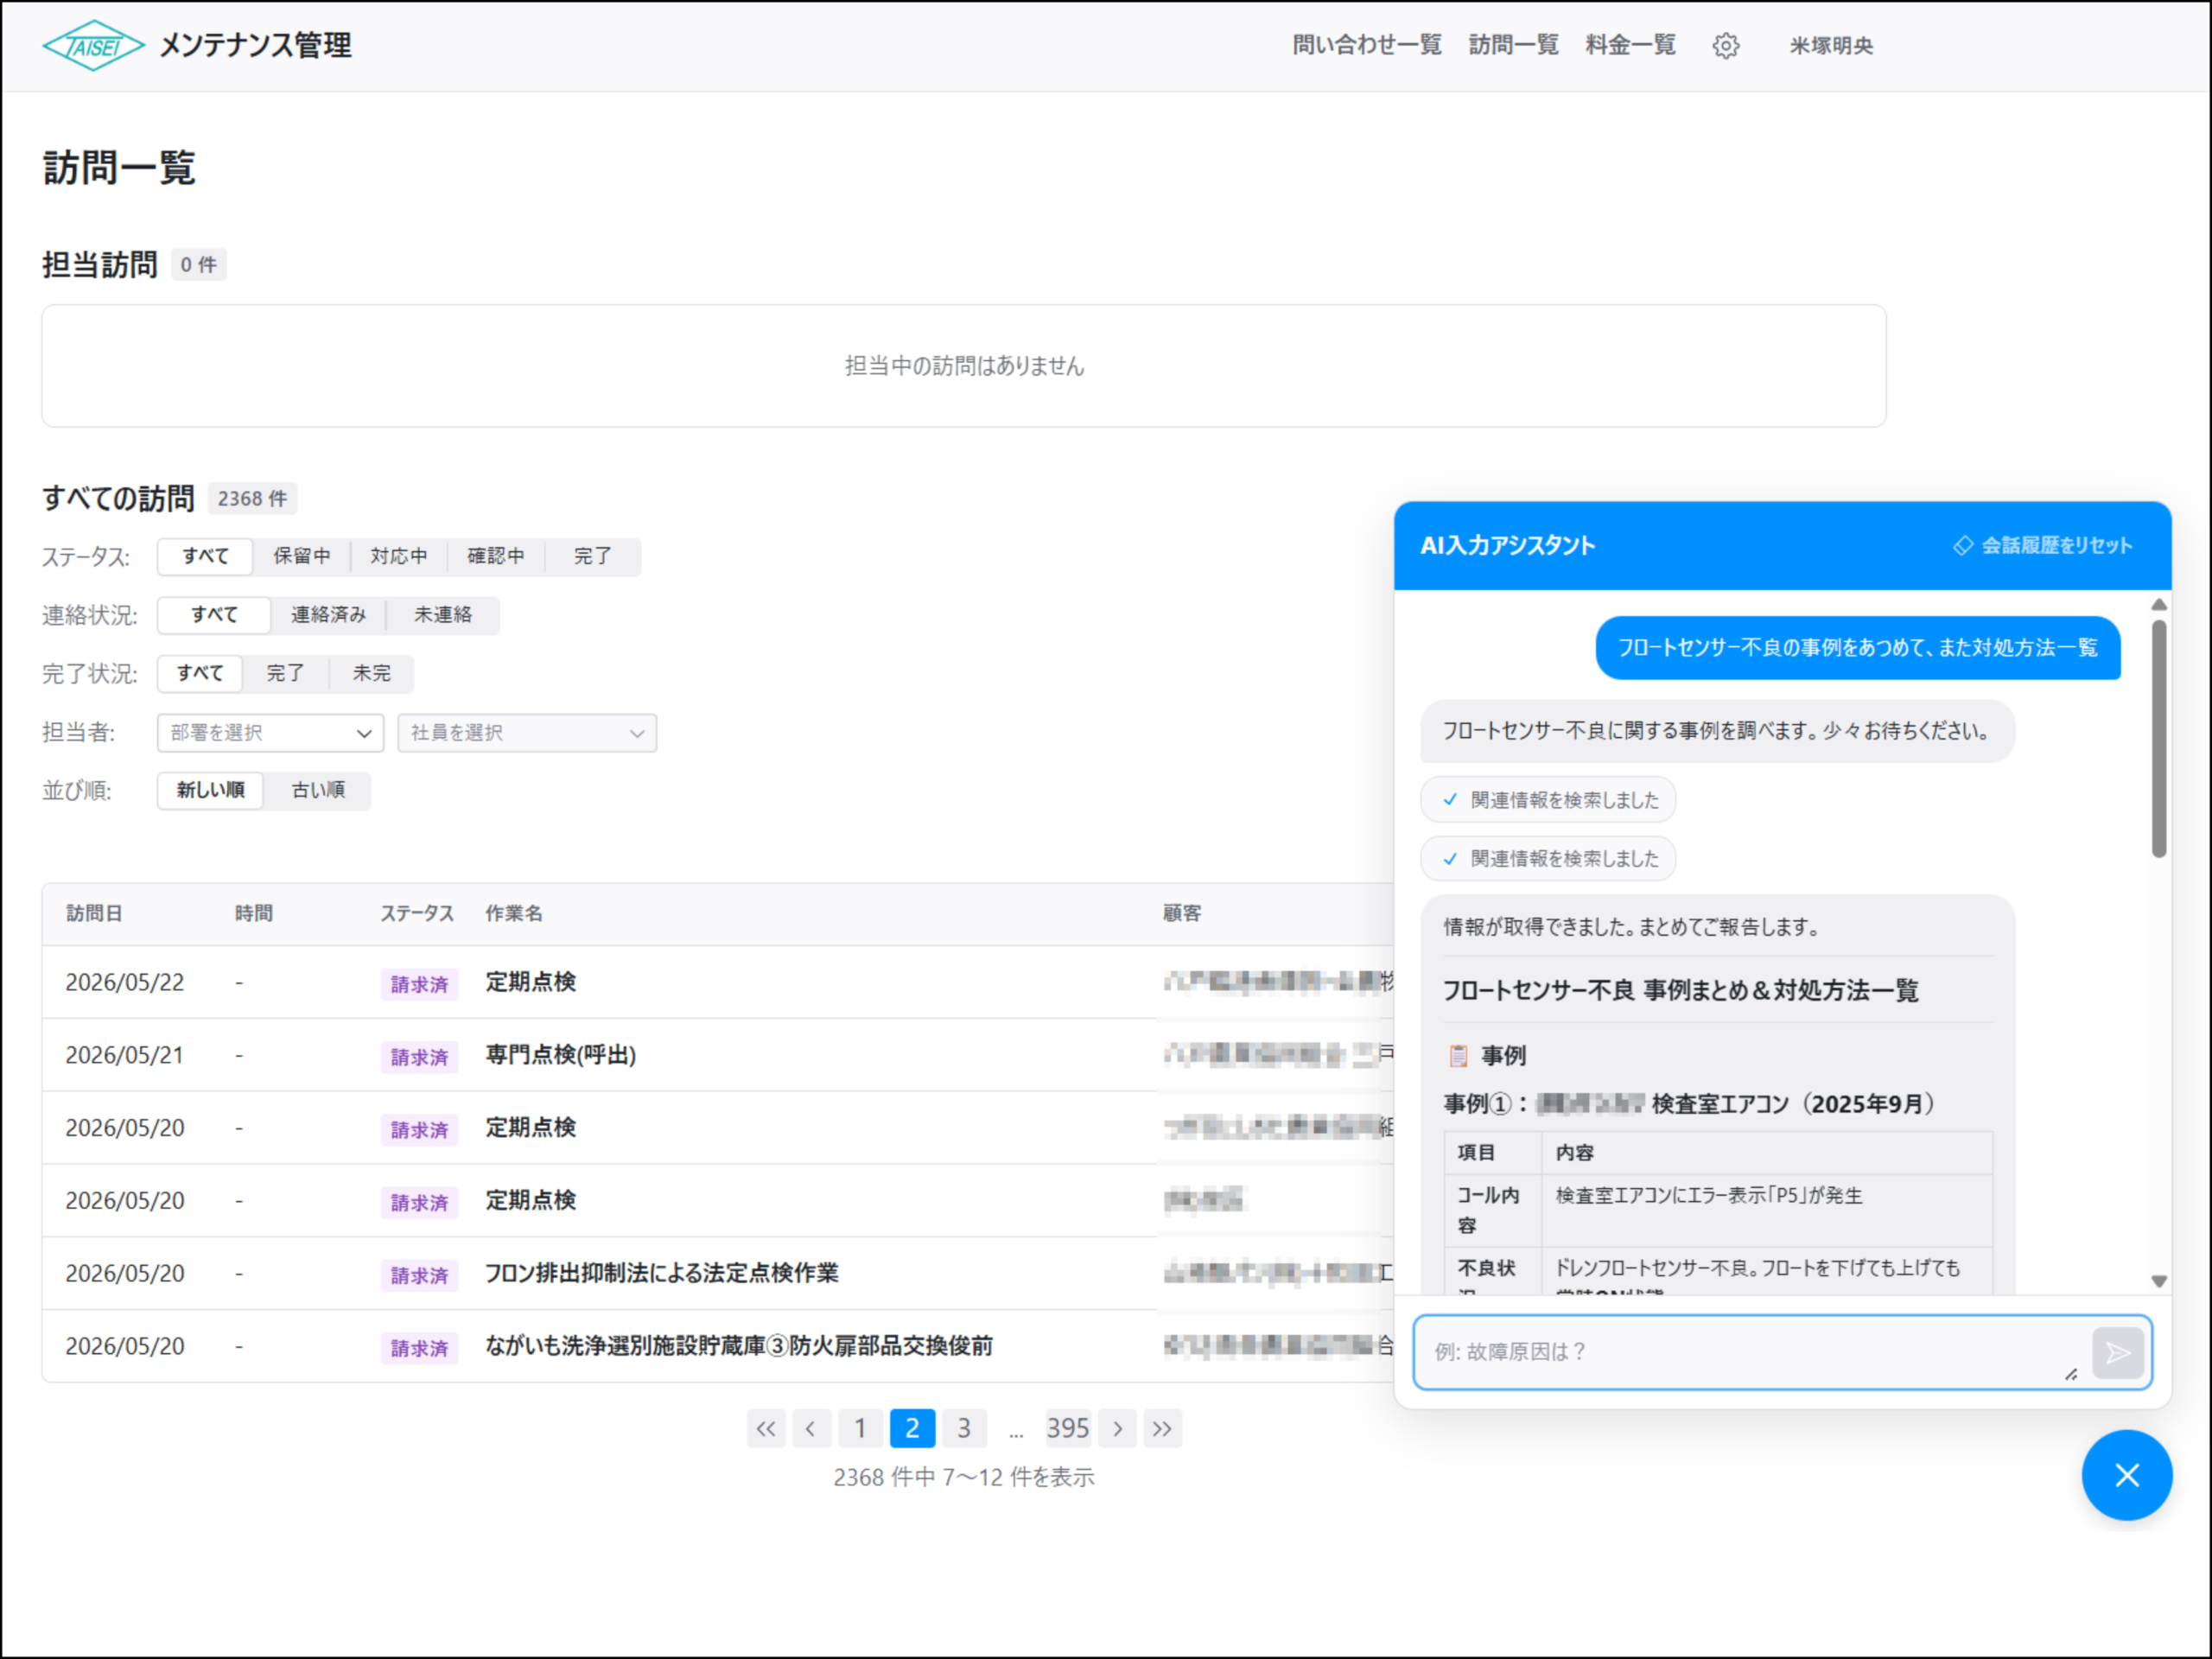
Task: Go to the next page of visits
Action: pos(1118,1428)
